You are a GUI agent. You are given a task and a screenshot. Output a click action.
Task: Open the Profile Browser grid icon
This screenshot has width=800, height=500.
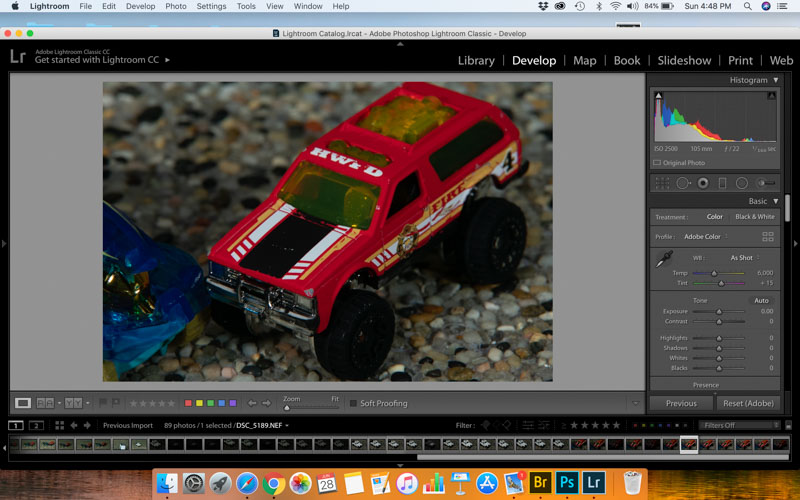click(x=768, y=236)
